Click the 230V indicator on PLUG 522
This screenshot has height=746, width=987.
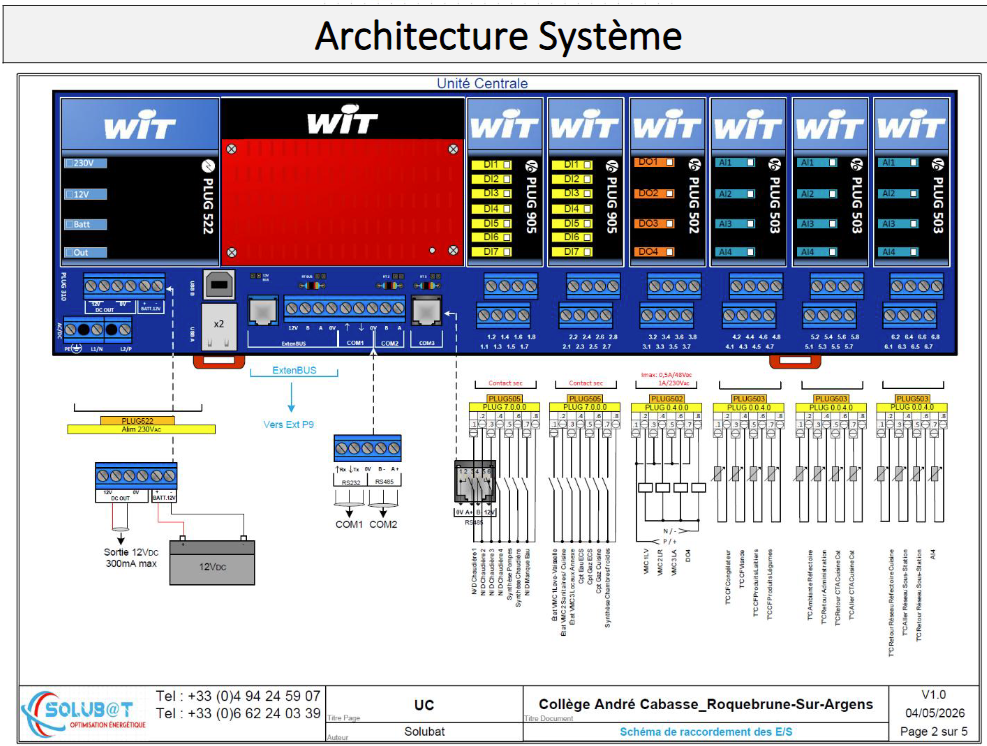pos(86,163)
